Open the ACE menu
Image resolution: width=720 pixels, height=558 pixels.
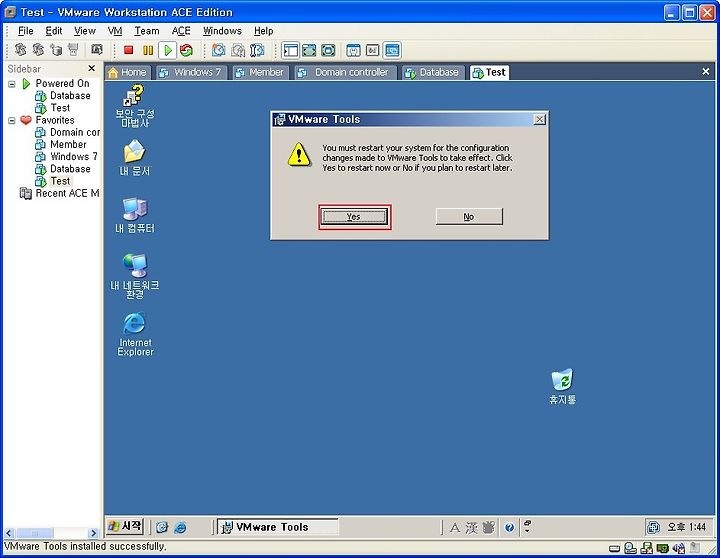click(181, 31)
